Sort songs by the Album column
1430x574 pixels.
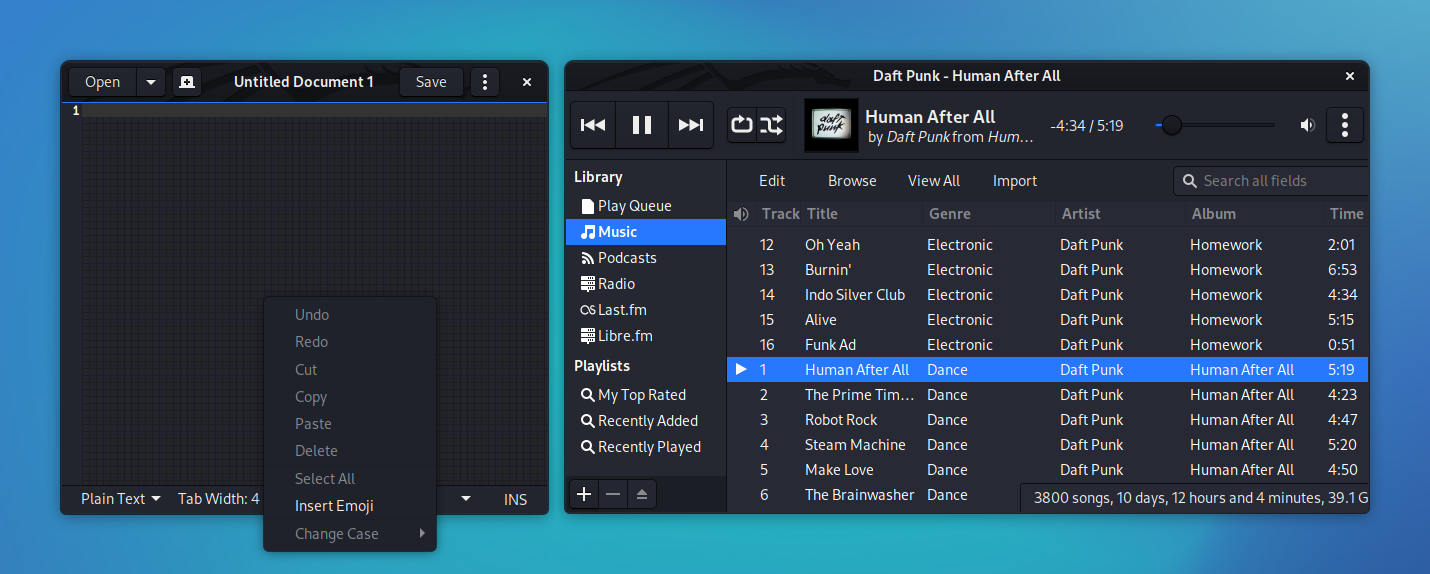coord(1254,214)
